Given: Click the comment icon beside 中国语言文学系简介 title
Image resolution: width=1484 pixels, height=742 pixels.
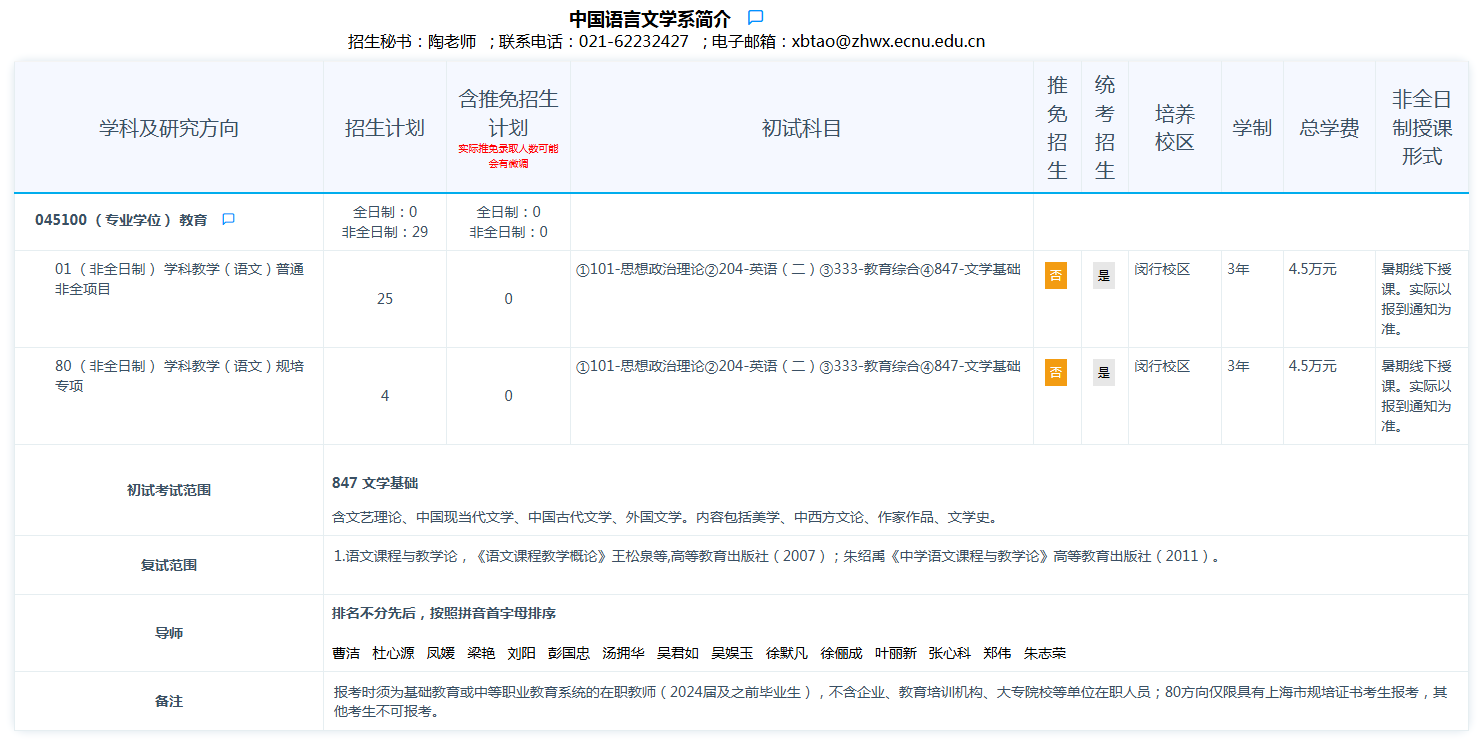Looking at the screenshot, I should (x=755, y=16).
